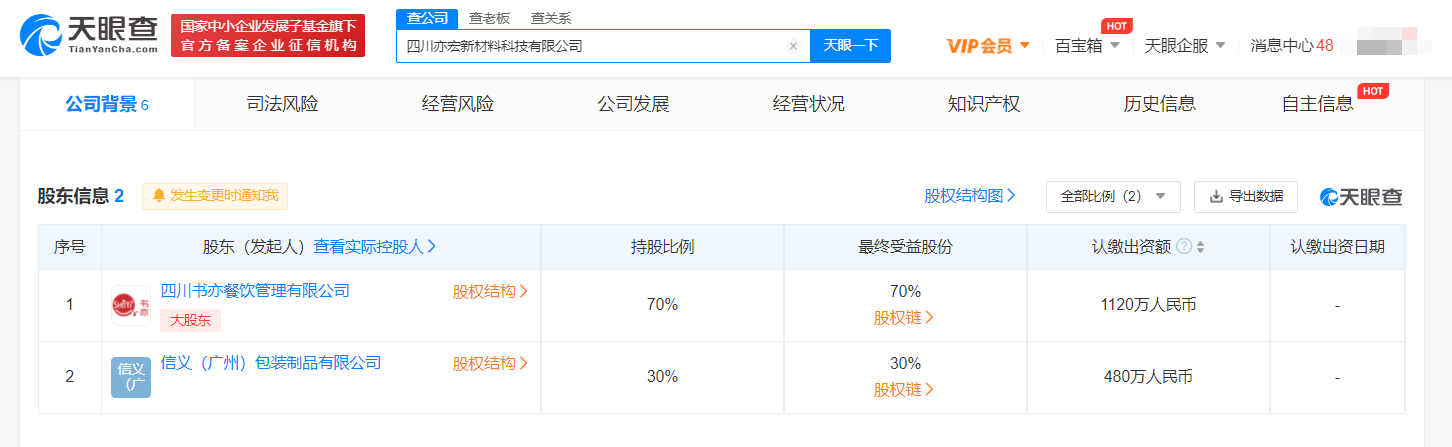The height and width of the screenshot is (447, 1452).
Task: Click 导出数据 export button
Action: (1246, 197)
